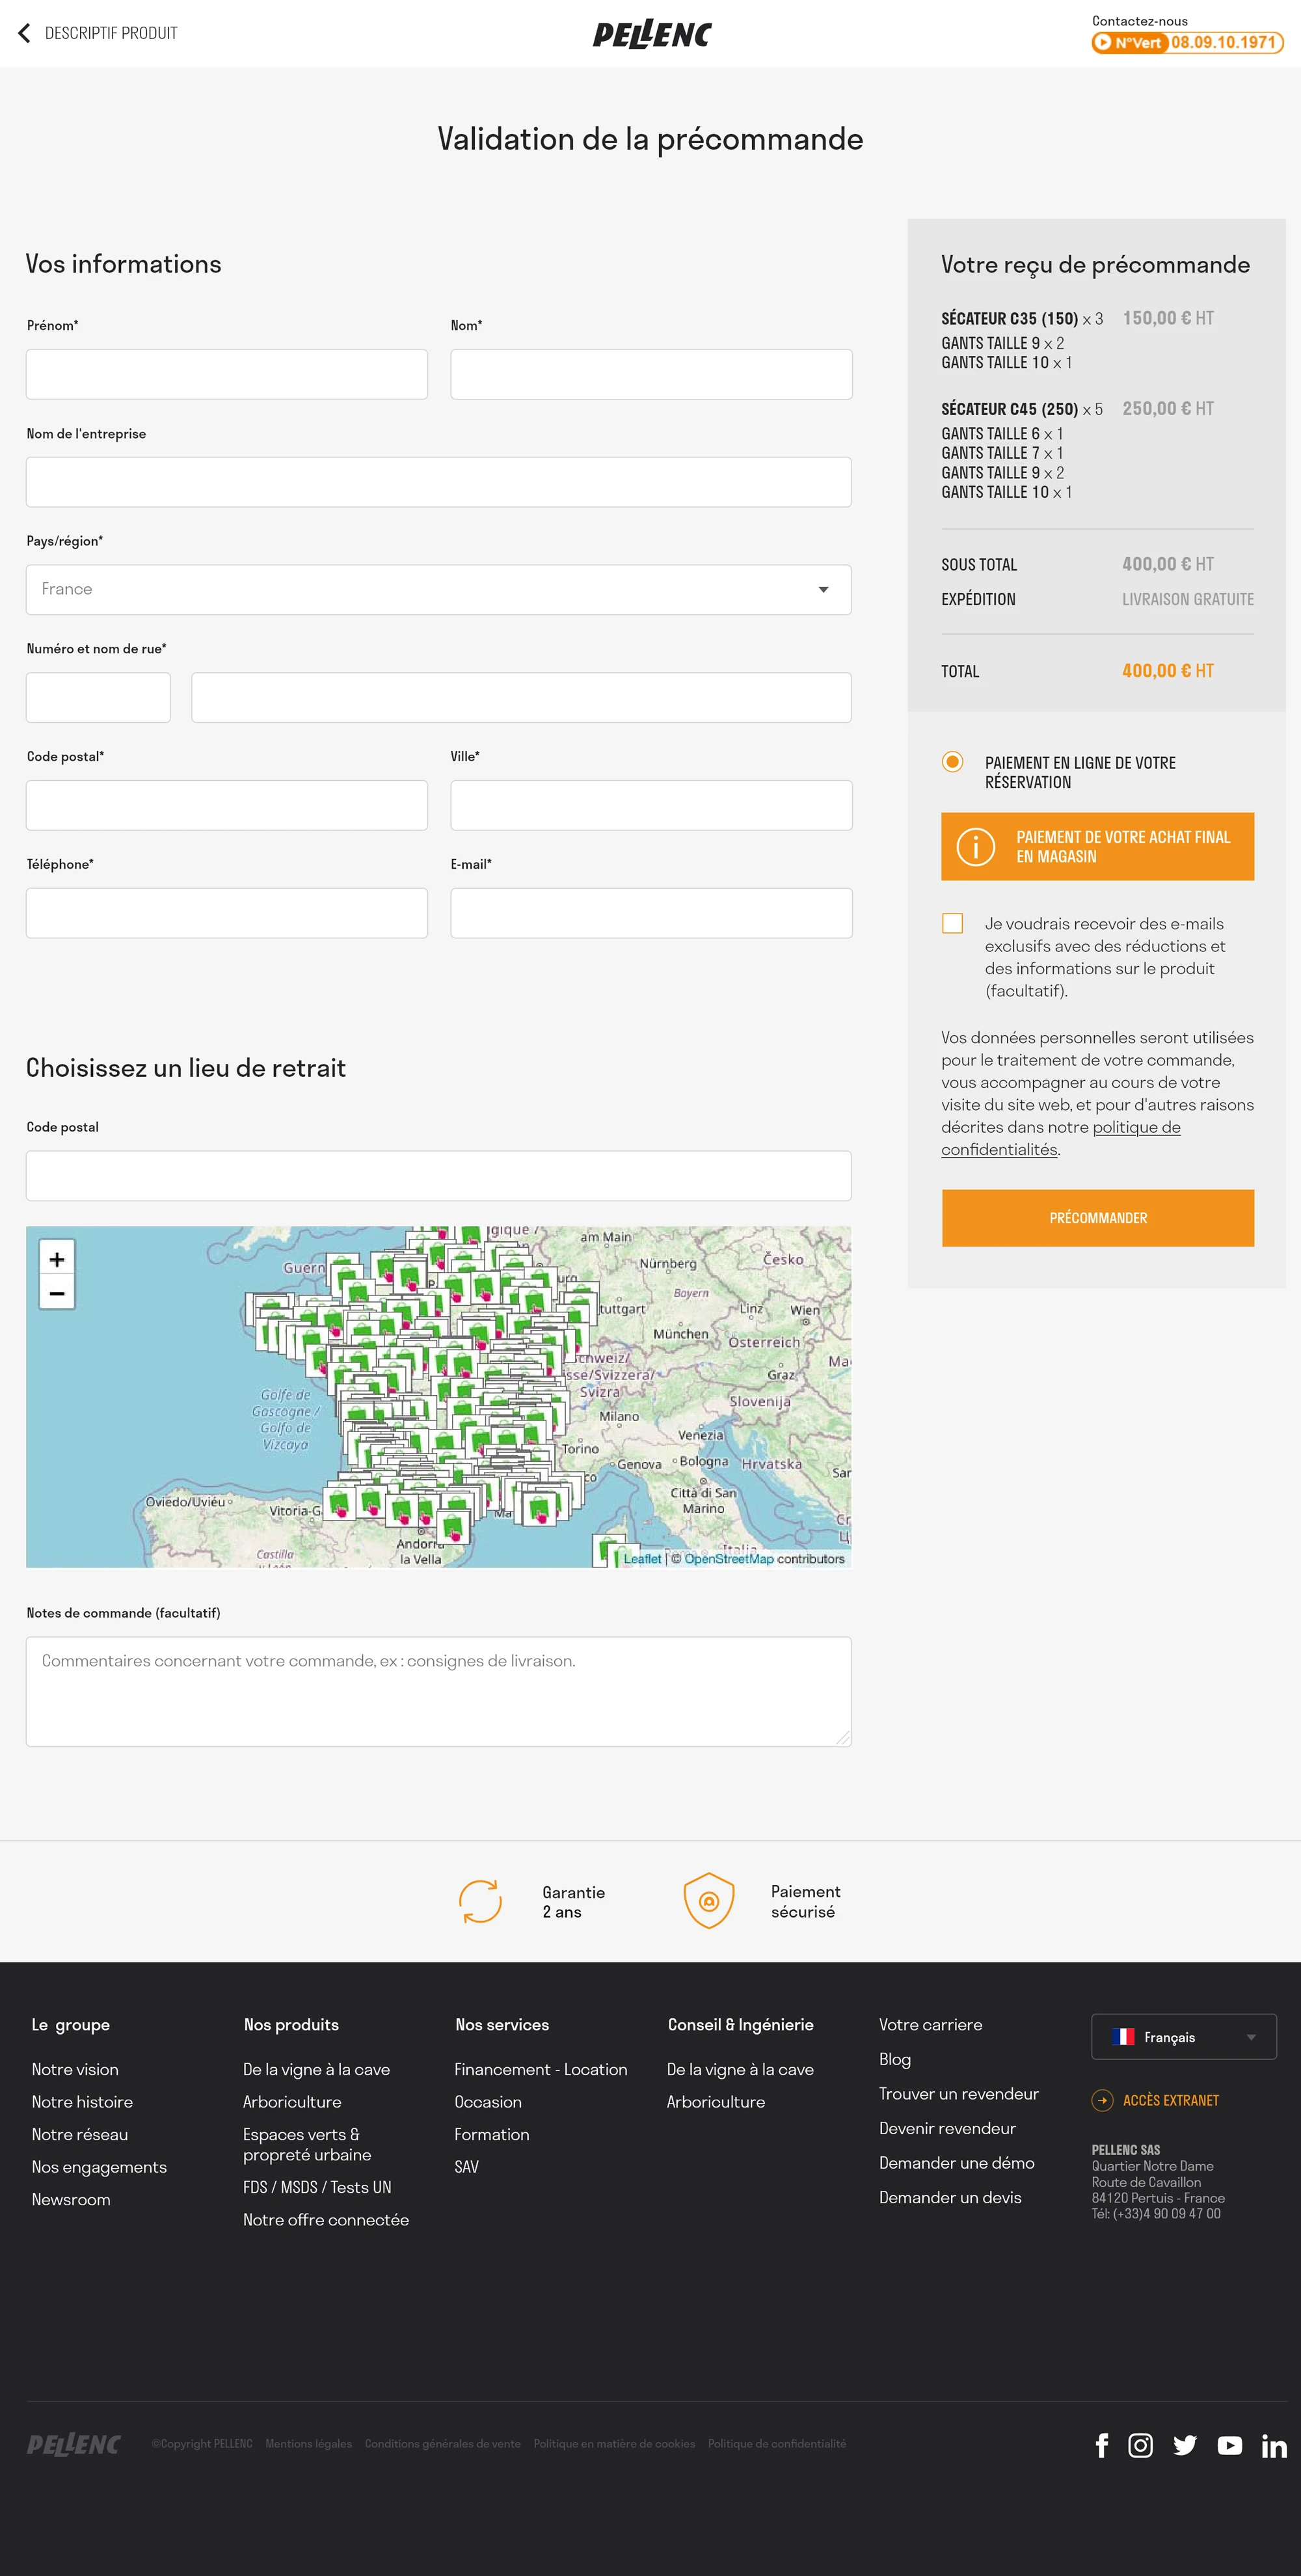Zoom in on the pickup map
Image resolution: width=1301 pixels, height=2576 pixels.
pos(57,1259)
